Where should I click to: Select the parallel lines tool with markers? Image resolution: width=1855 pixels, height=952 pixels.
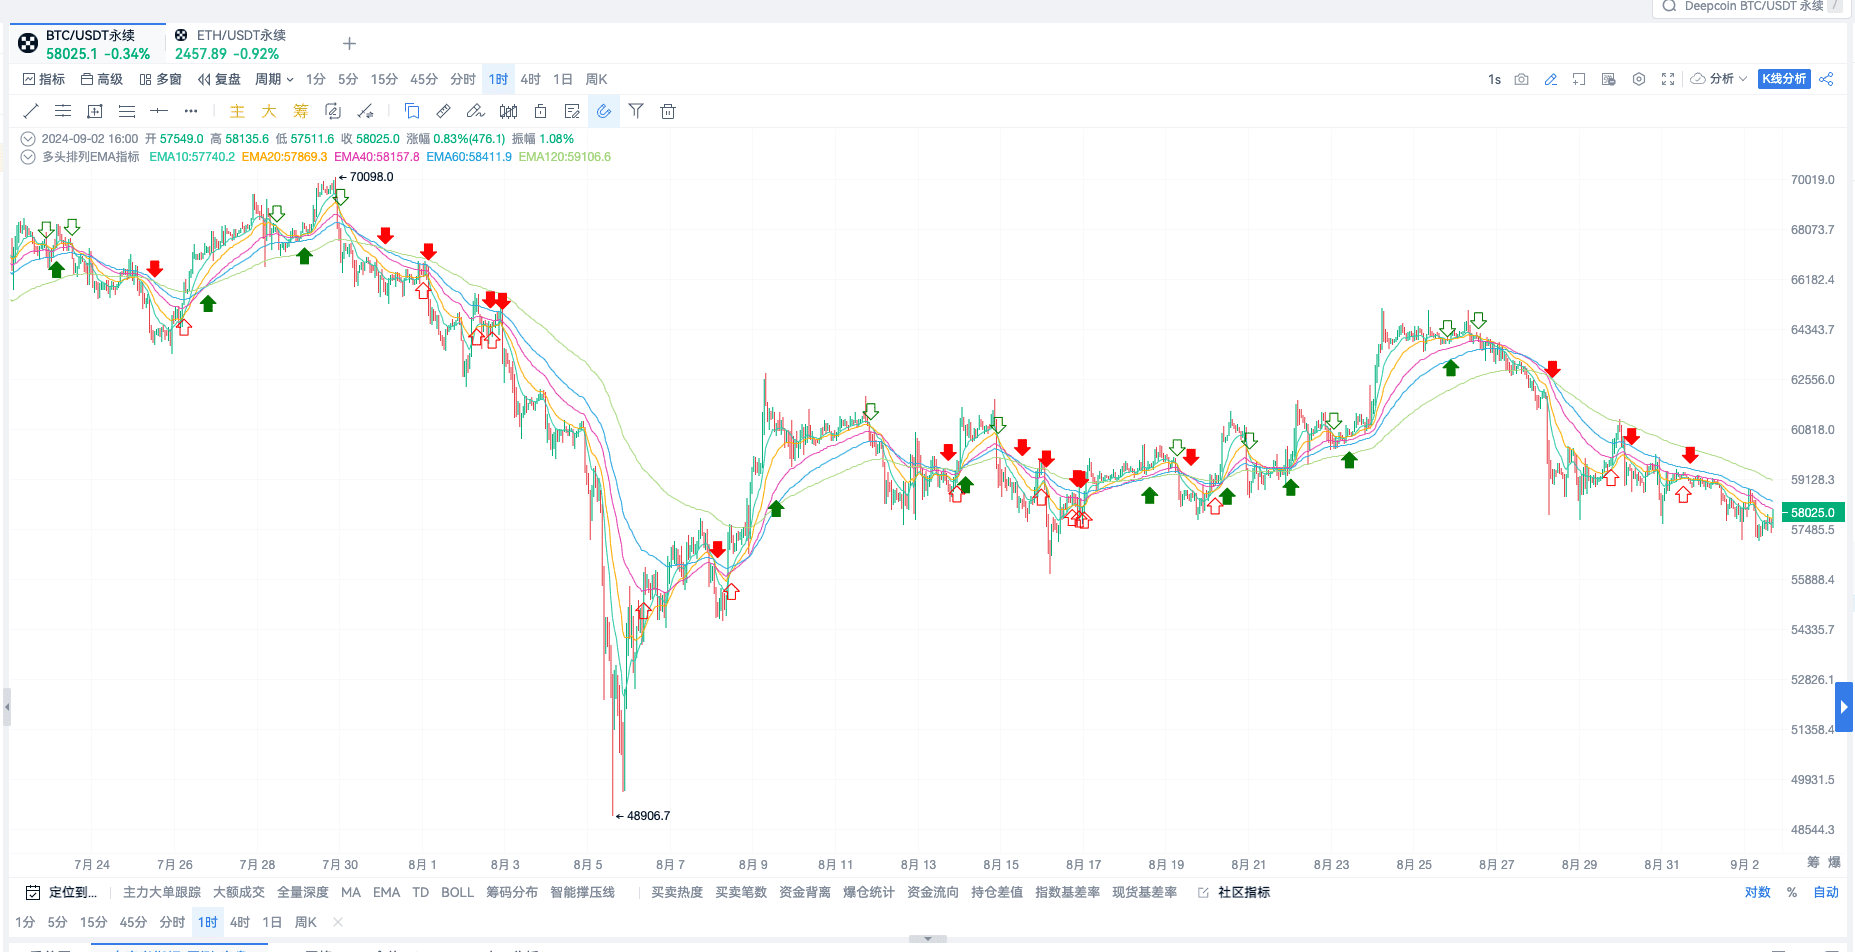click(63, 111)
